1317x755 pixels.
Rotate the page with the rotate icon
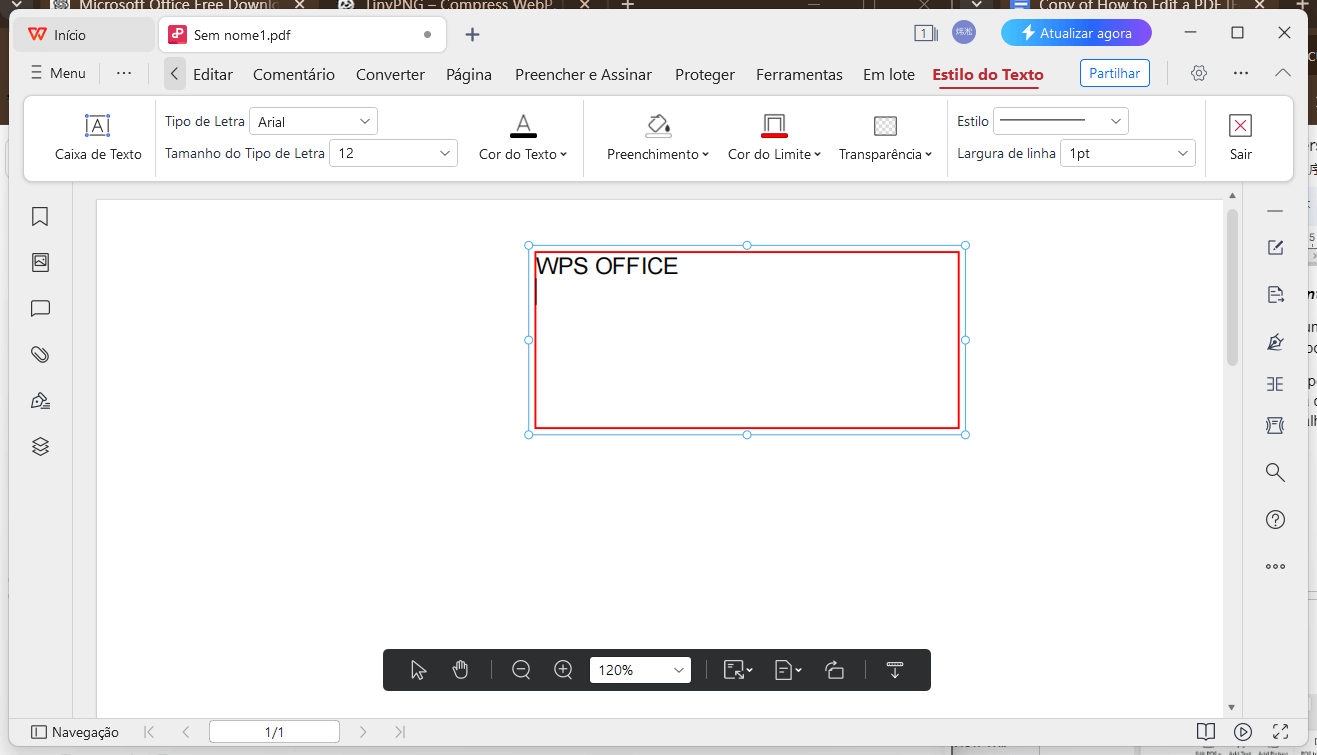click(x=835, y=670)
